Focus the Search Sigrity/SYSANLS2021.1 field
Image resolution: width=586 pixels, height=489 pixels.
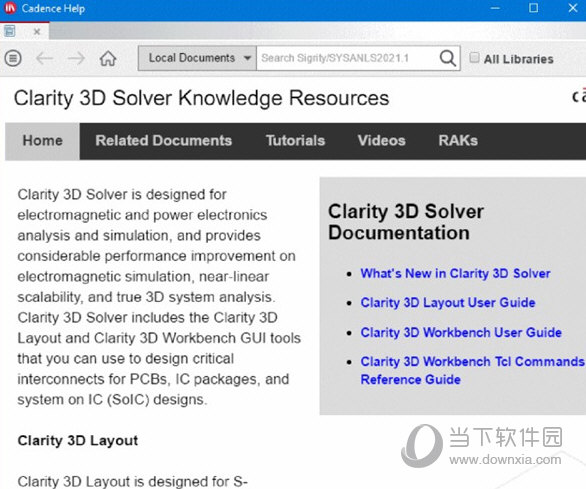(348, 58)
